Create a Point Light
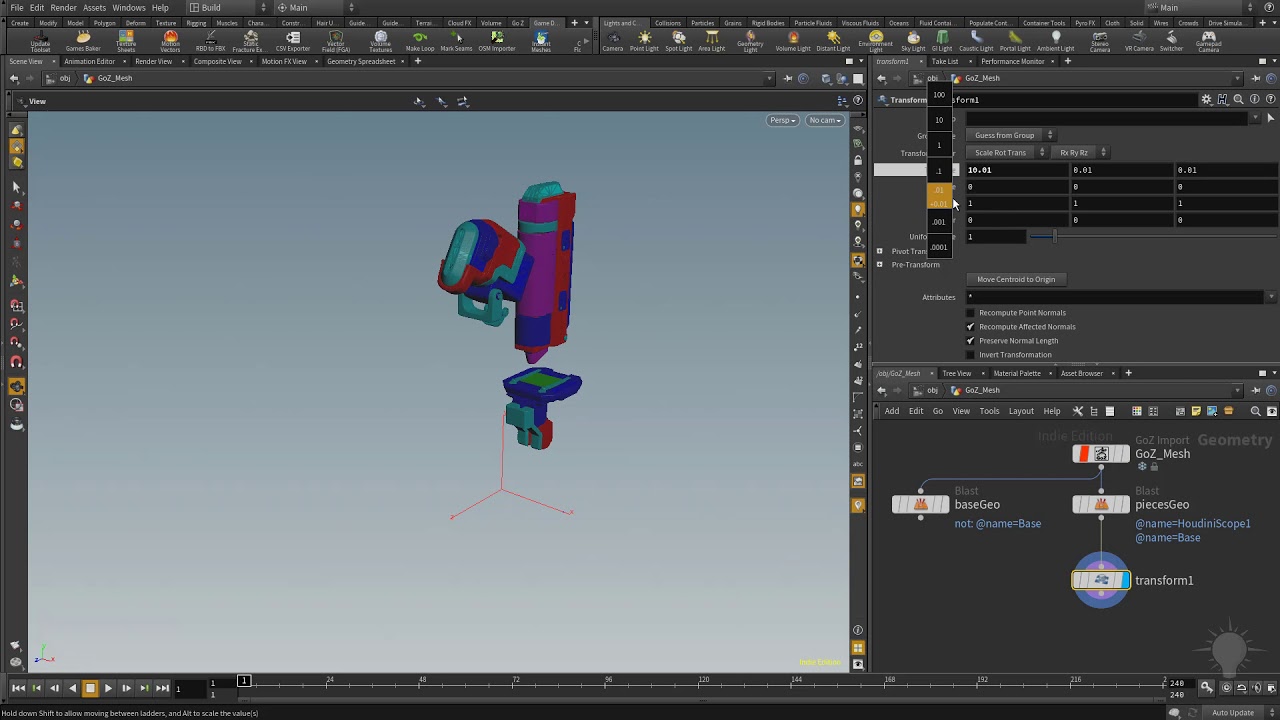The width and height of the screenshot is (1280, 720). [644, 41]
